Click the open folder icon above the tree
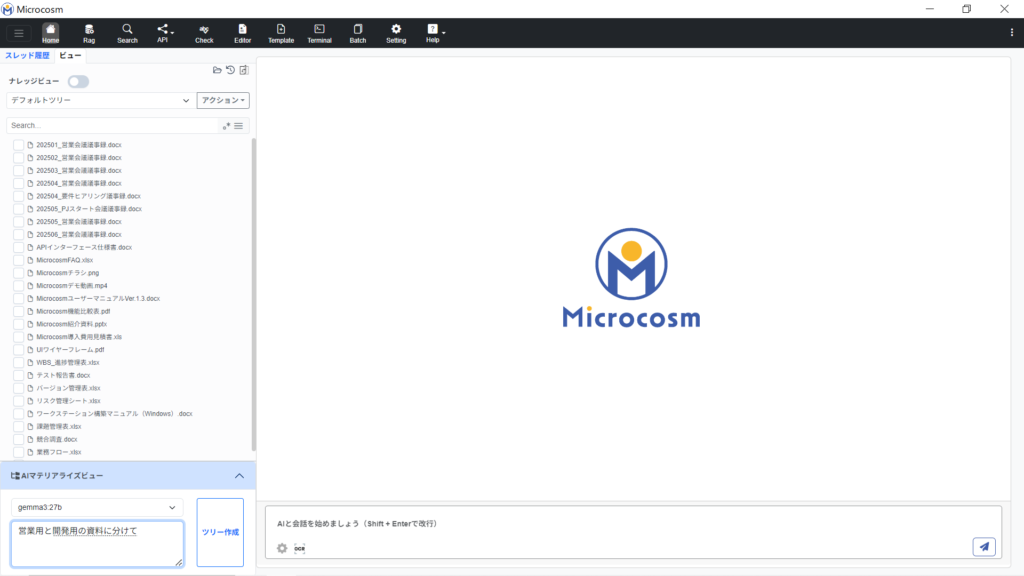The height and width of the screenshot is (576, 1024). tap(217, 70)
